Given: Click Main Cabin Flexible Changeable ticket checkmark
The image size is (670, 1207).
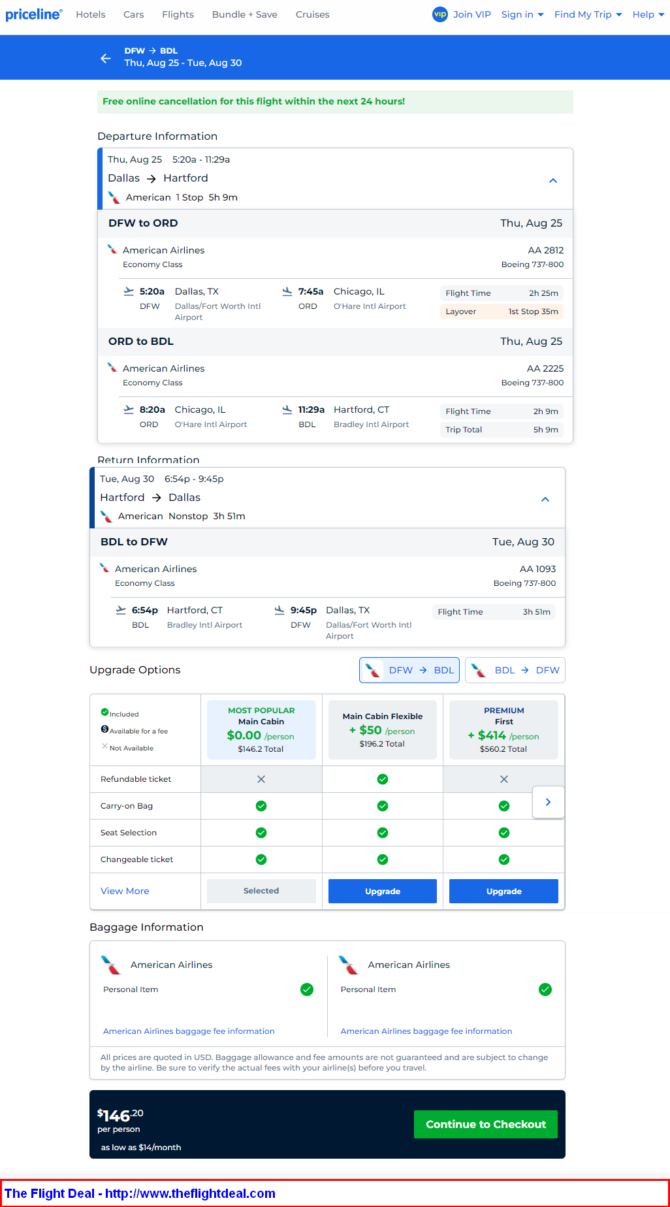Looking at the screenshot, I should click(x=382, y=859).
